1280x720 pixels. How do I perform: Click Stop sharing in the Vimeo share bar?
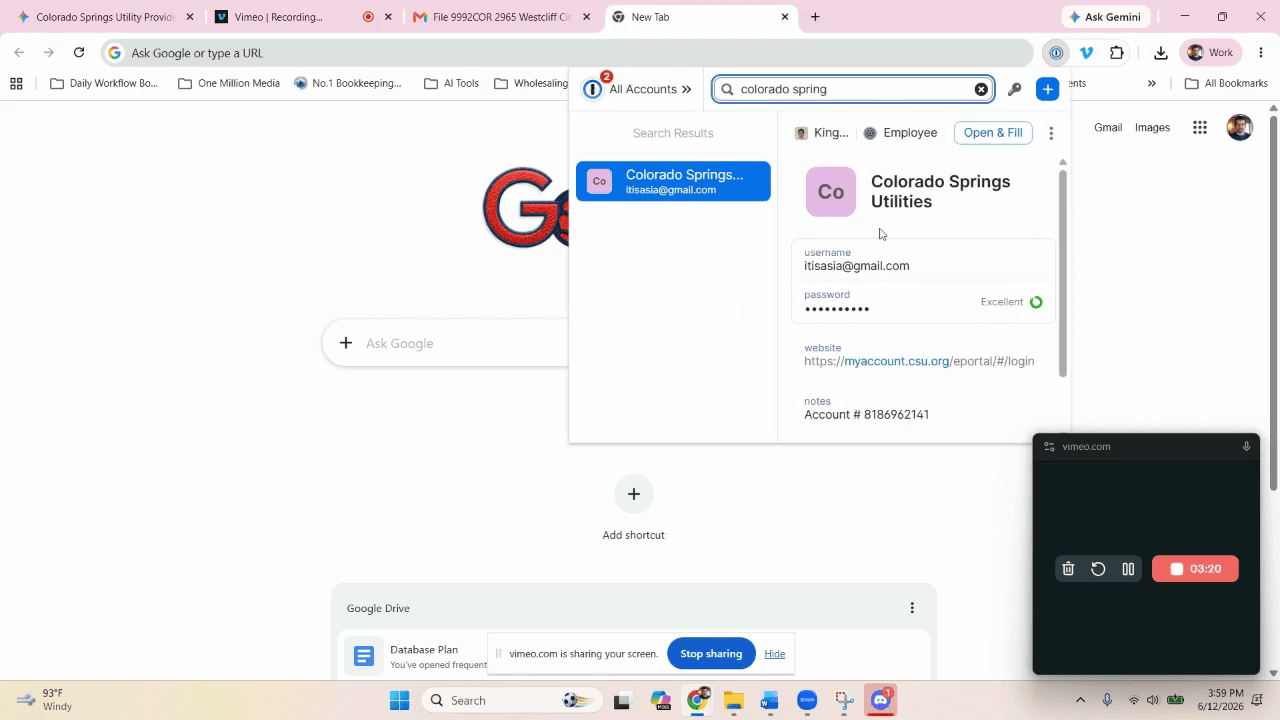(711, 654)
